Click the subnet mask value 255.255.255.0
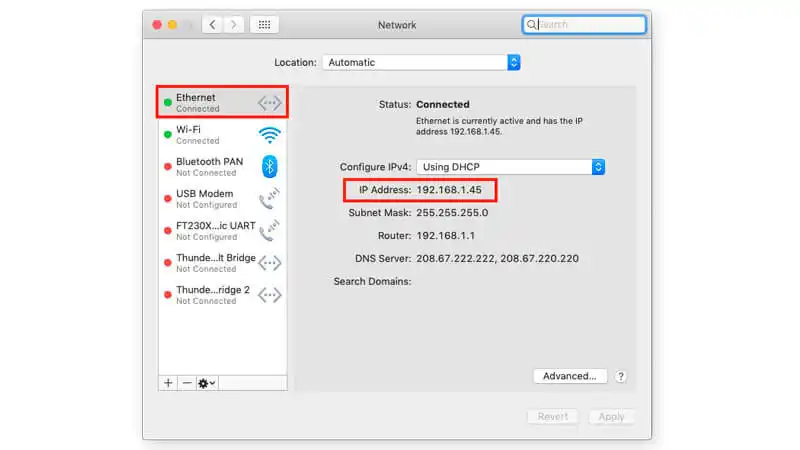Screen dimensions: 800x450 (x=452, y=213)
